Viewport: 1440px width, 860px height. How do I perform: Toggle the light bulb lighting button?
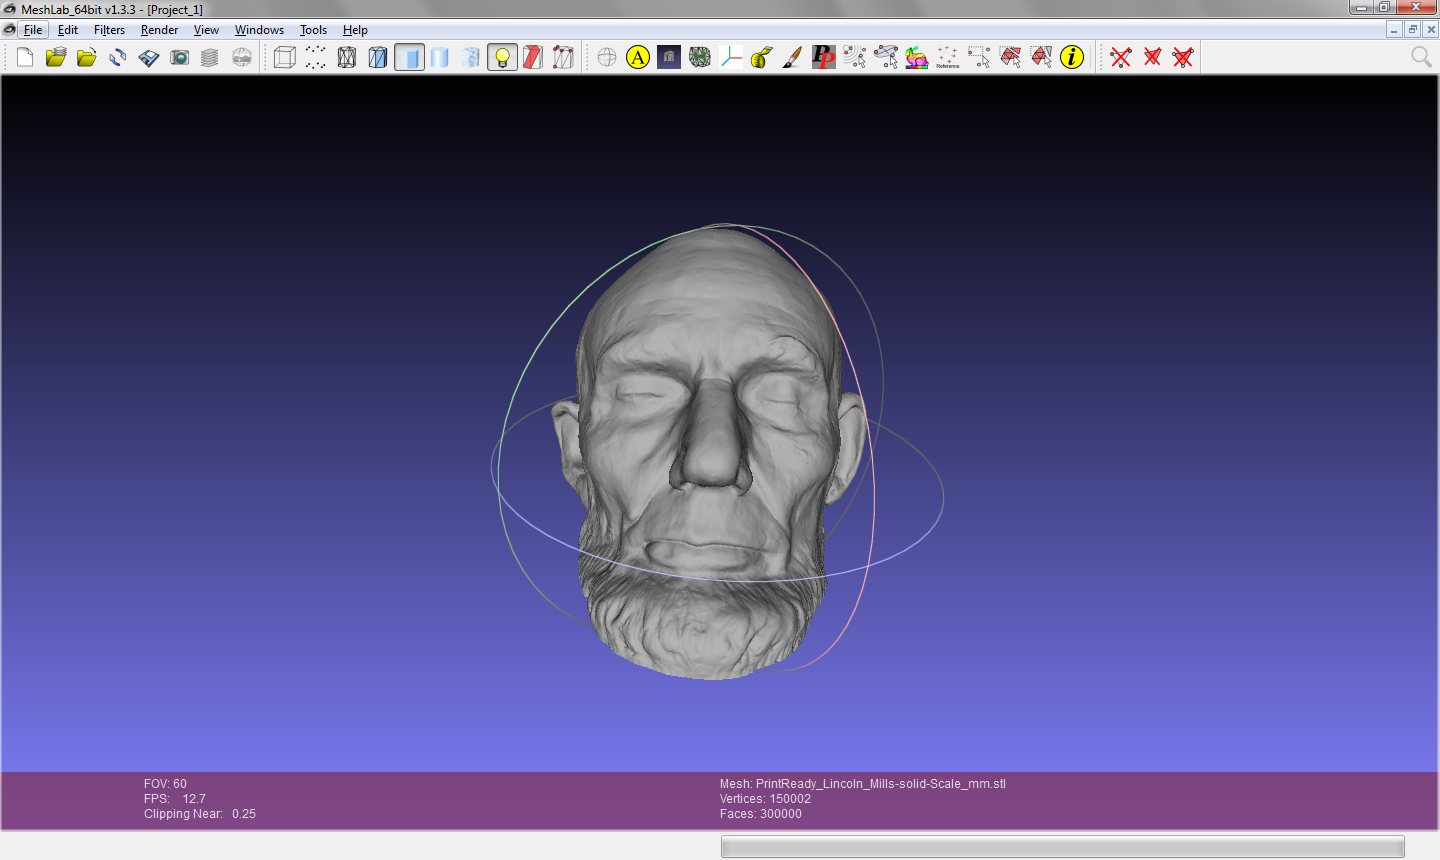pos(502,57)
